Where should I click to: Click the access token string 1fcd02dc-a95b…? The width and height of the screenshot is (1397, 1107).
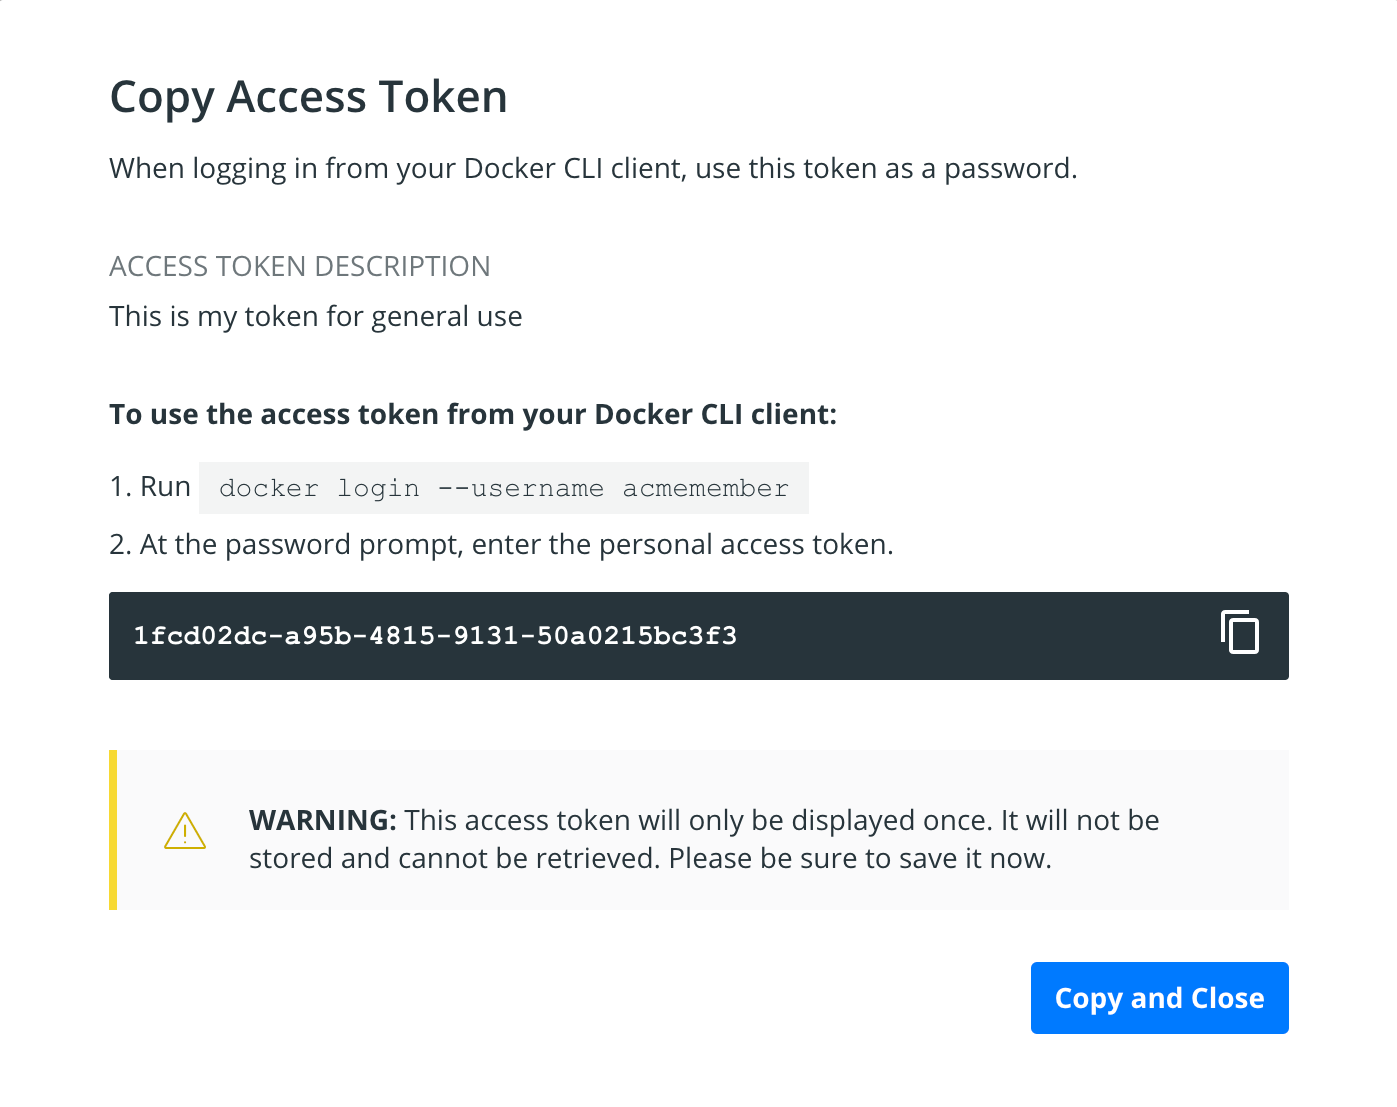click(x=435, y=636)
